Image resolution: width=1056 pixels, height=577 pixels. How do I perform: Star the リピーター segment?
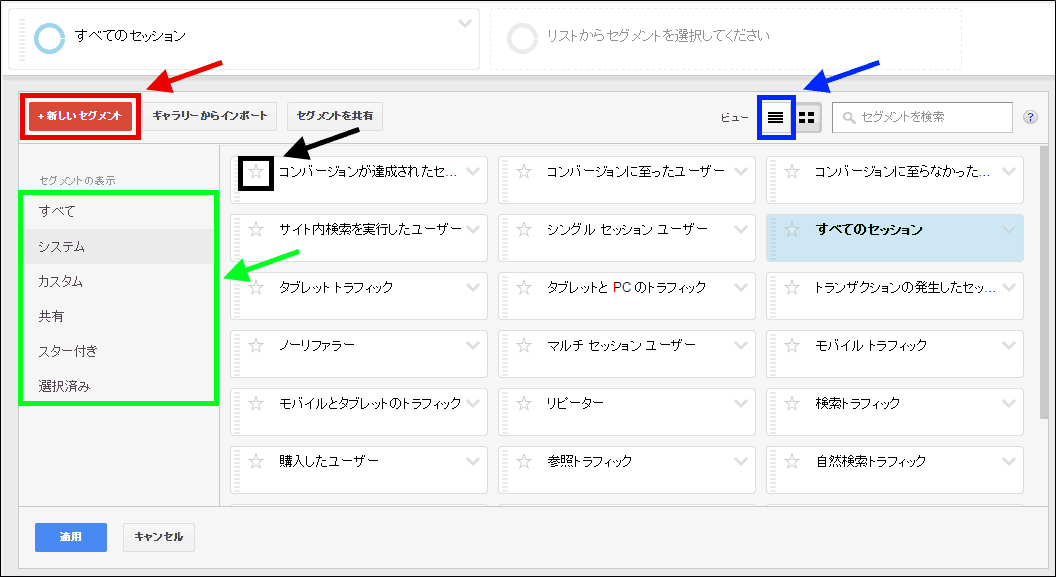[x=524, y=404]
